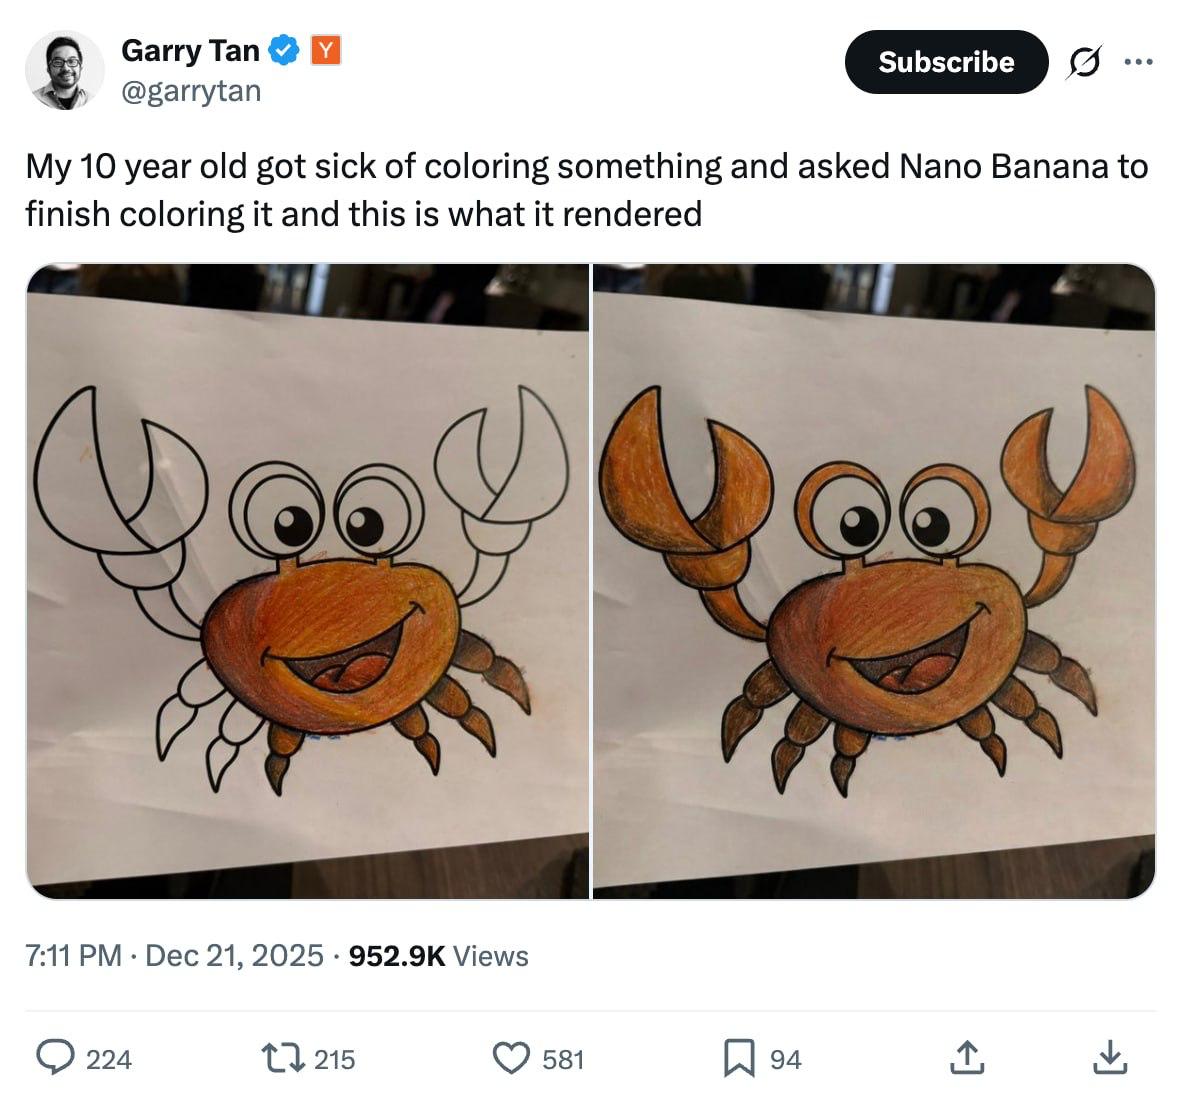Click the download icon
This screenshot has height=1104, width=1182.
tap(1109, 1057)
